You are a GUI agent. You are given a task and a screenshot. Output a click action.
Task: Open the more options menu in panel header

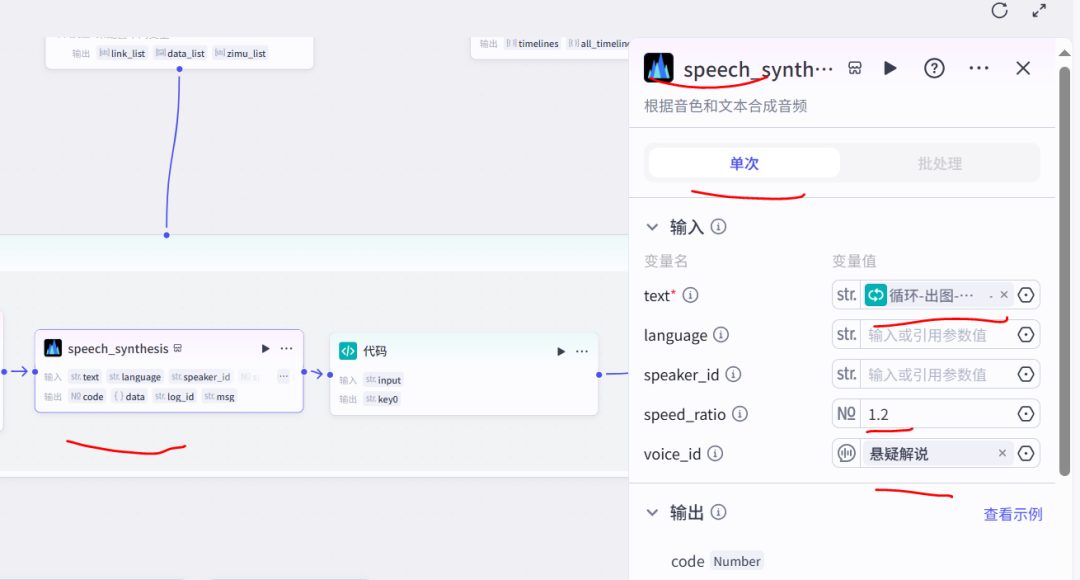pos(977,68)
